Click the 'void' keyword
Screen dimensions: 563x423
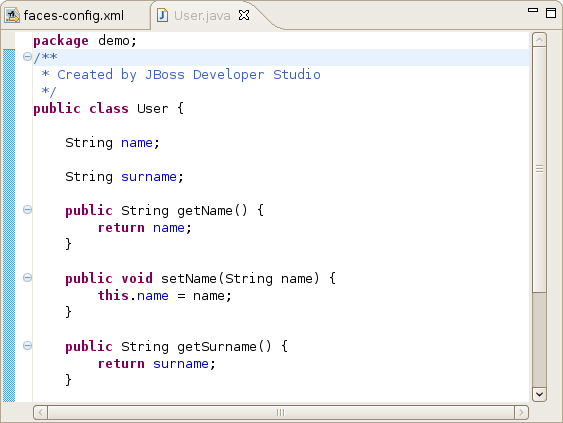pyautogui.click(x=137, y=279)
